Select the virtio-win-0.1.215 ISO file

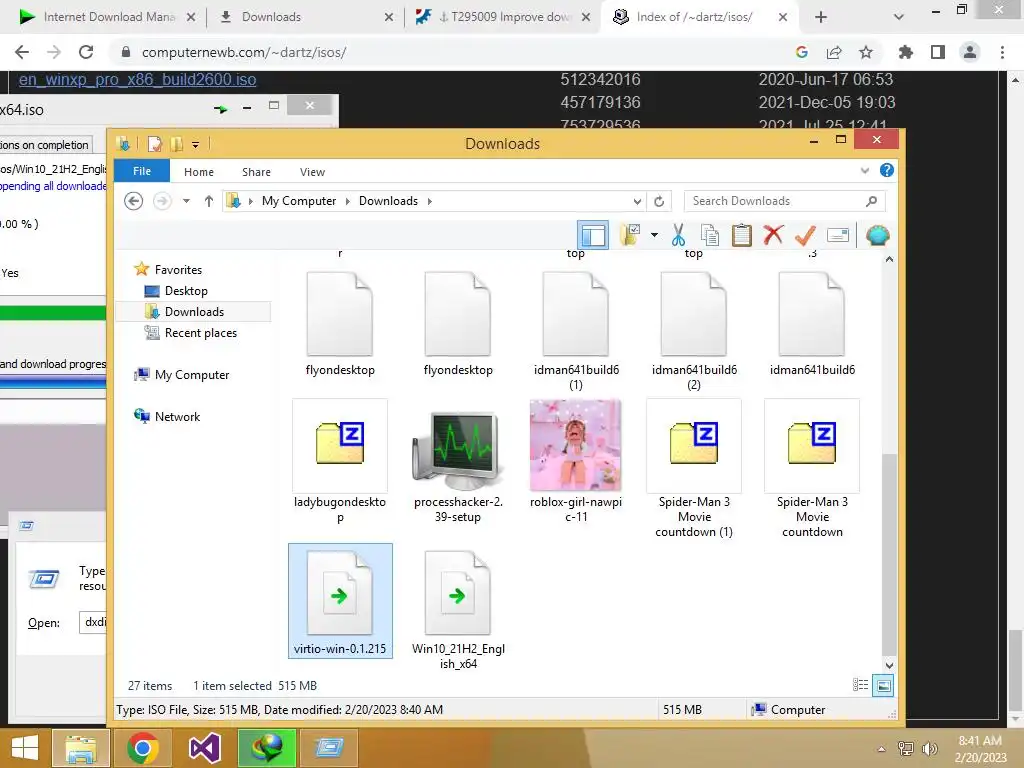(x=340, y=601)
